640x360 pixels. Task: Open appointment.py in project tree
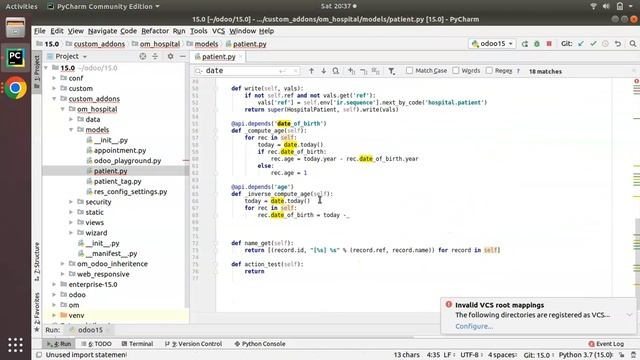pos(120,150)
